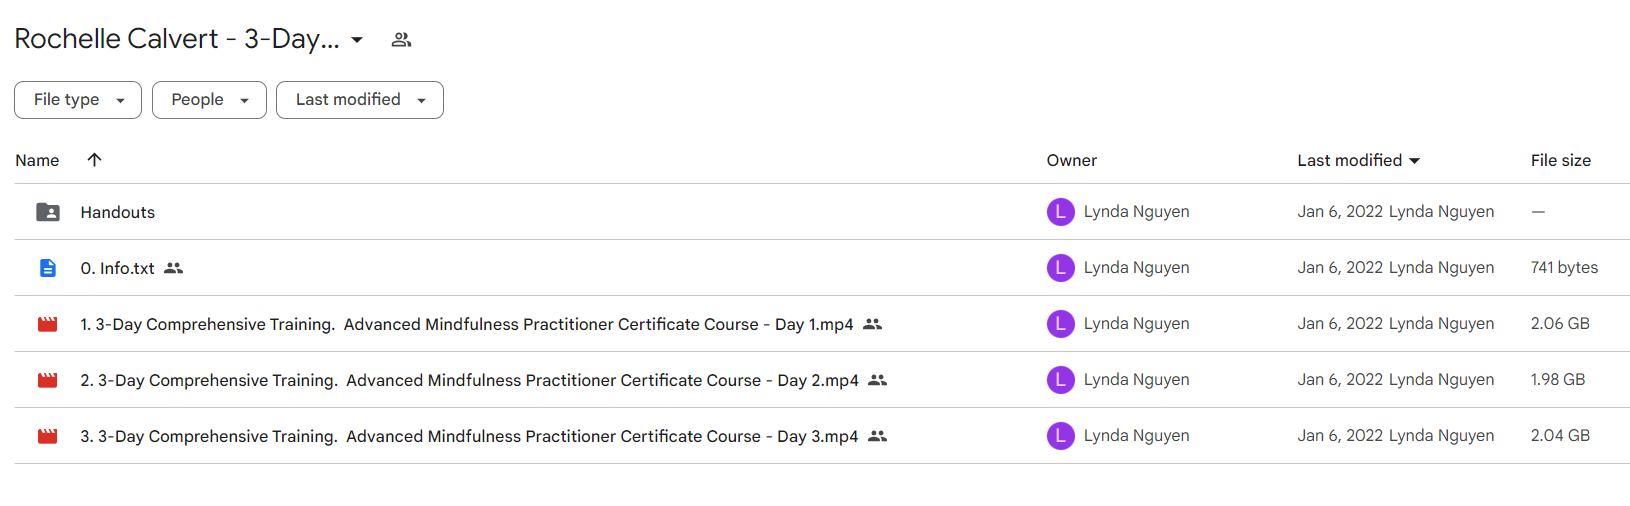Click shared-people icon next to 0. Info.txt

point(174,268)
